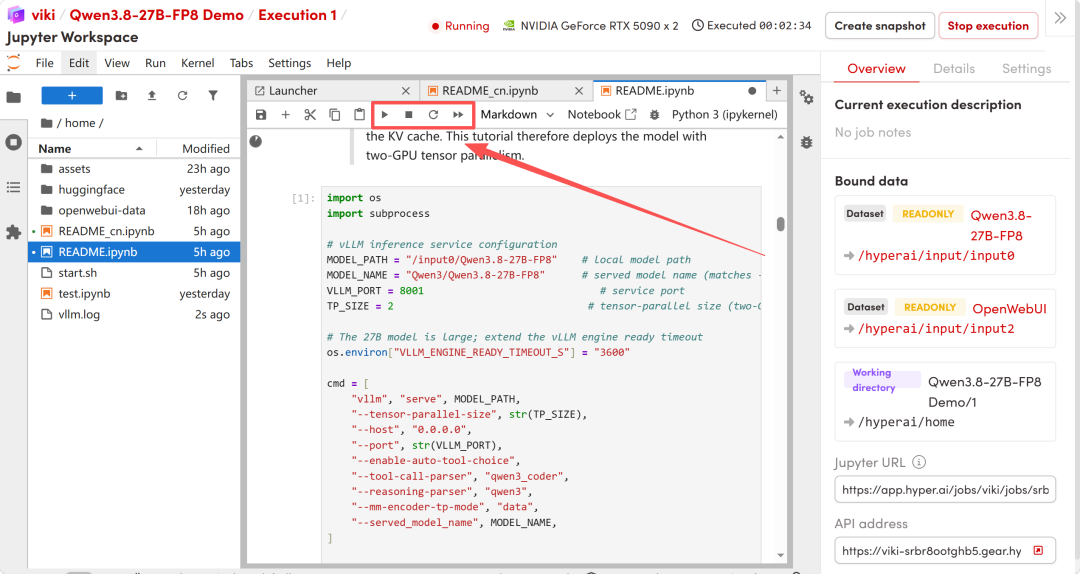Select README_cn.ipynb in the file list
The width and height of the screenshot is (1080, 574).
click(134, 231)
